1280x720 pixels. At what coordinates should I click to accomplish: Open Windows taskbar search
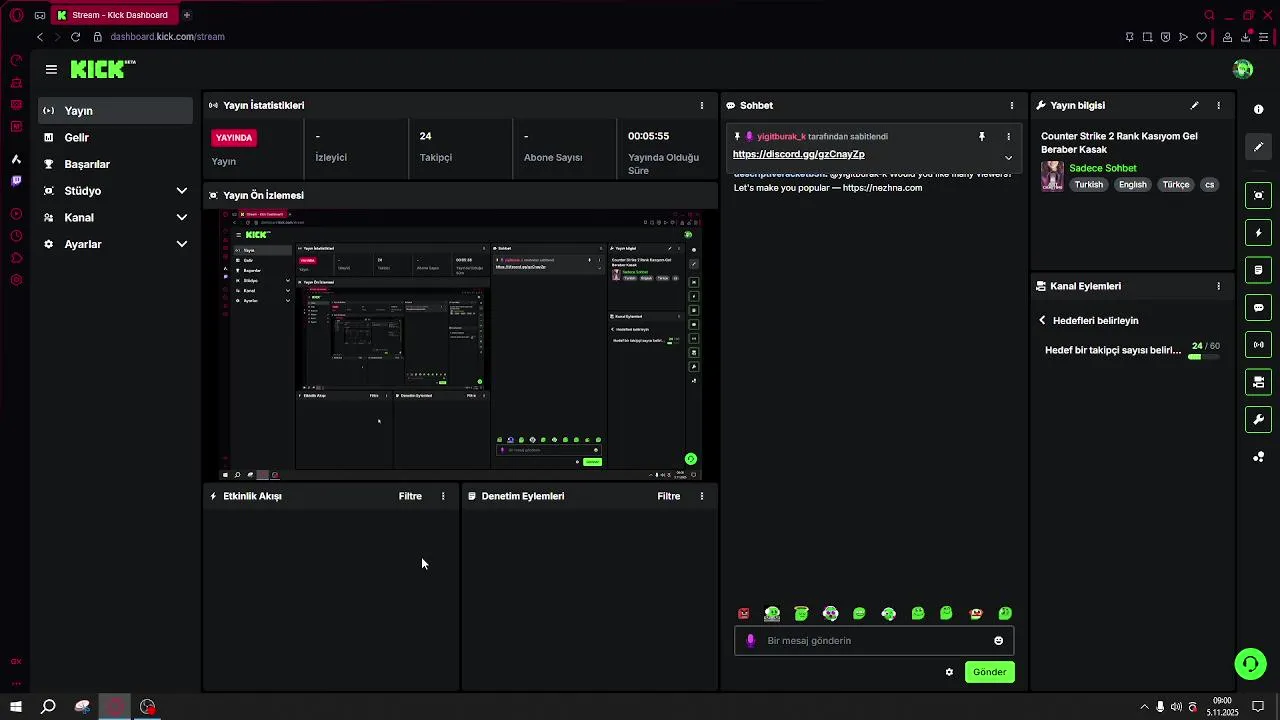pyautogui.click(x=48, y=707)
